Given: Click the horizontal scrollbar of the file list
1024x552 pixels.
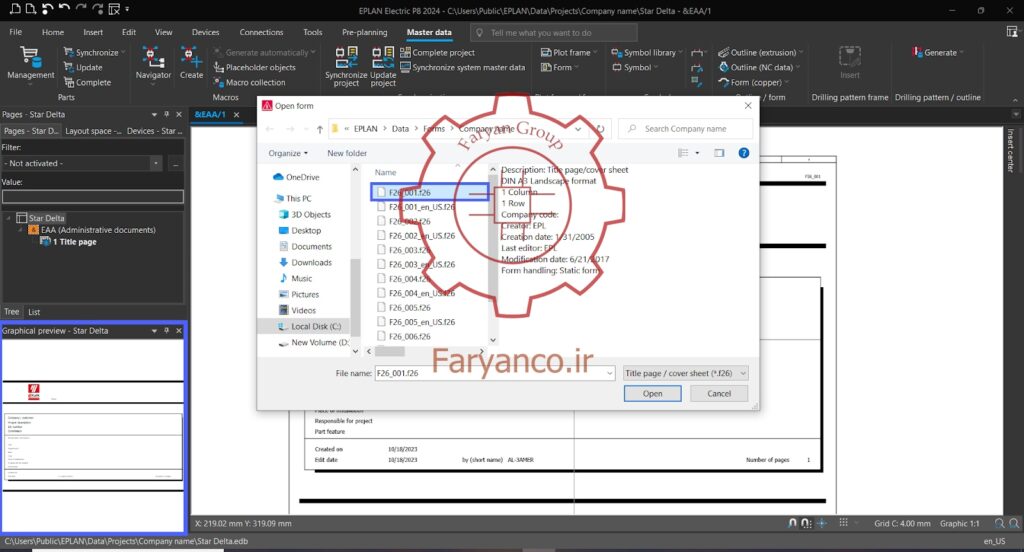Looking at the screenshot, I should pyautogui.click(x=389, y=351).
